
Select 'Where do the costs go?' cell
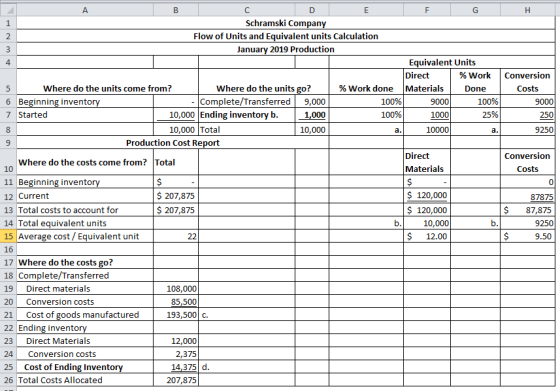(85, 262)
